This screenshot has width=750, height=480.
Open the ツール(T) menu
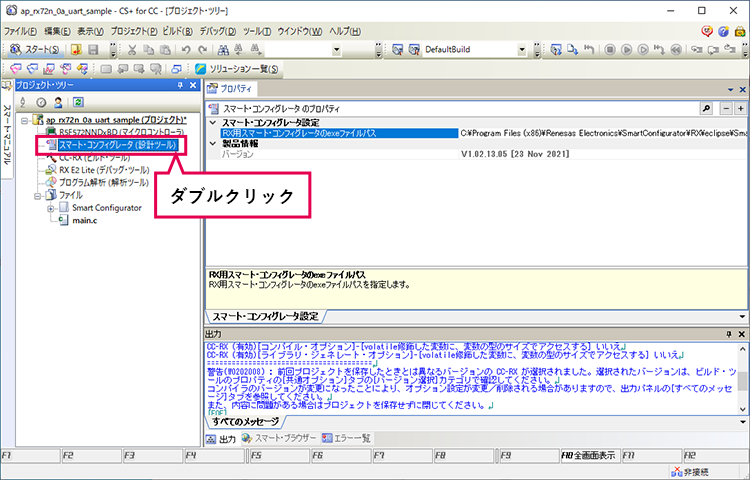pos(257,31)
